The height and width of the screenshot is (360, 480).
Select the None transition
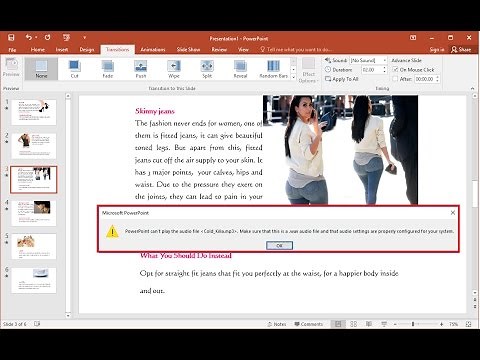pos(41,69)
